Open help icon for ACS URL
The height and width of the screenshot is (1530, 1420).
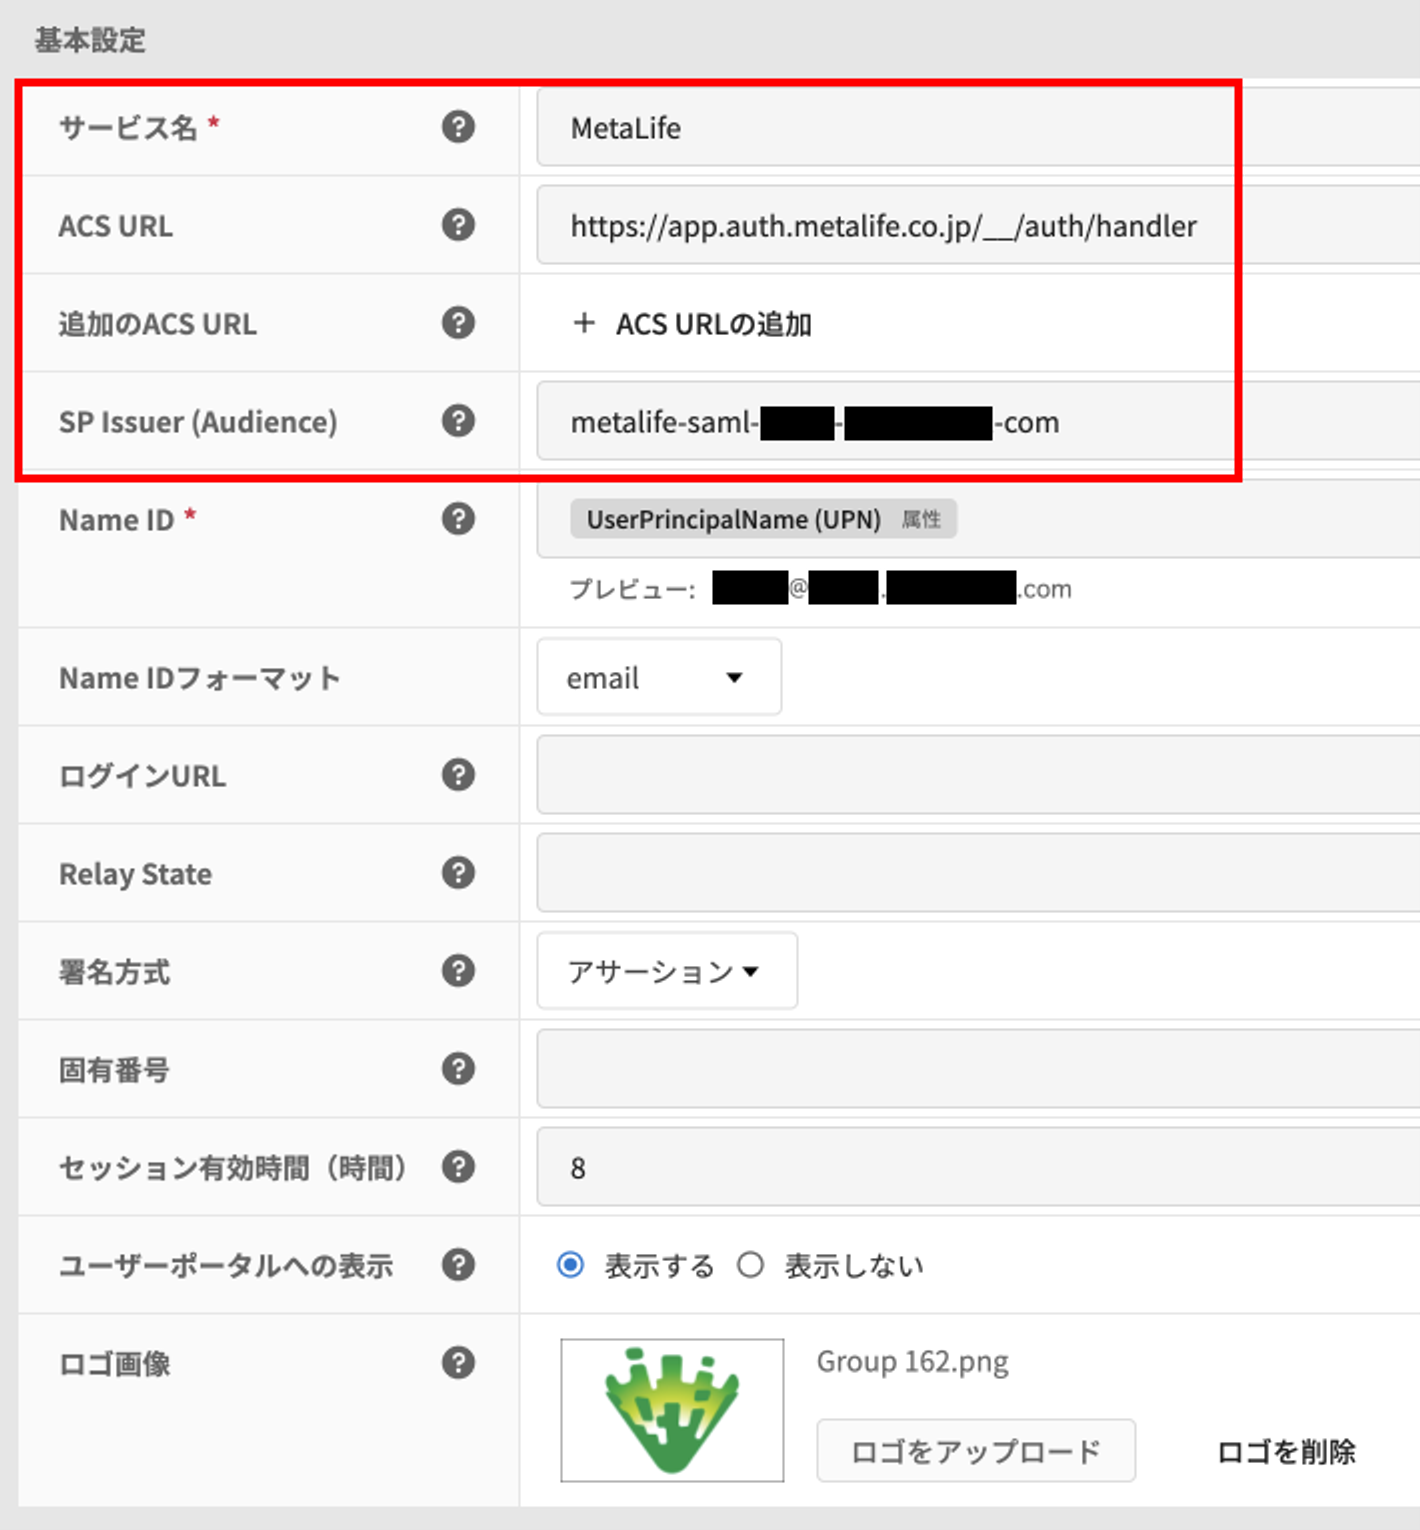click(458, 225)
